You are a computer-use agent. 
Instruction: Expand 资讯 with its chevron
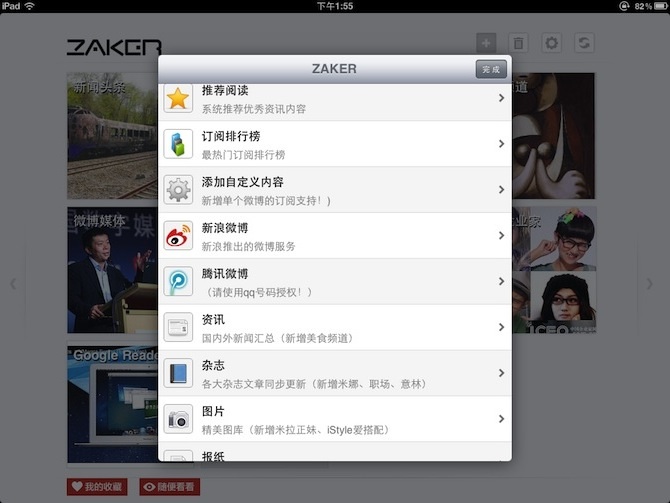click(x=502, y=327)
